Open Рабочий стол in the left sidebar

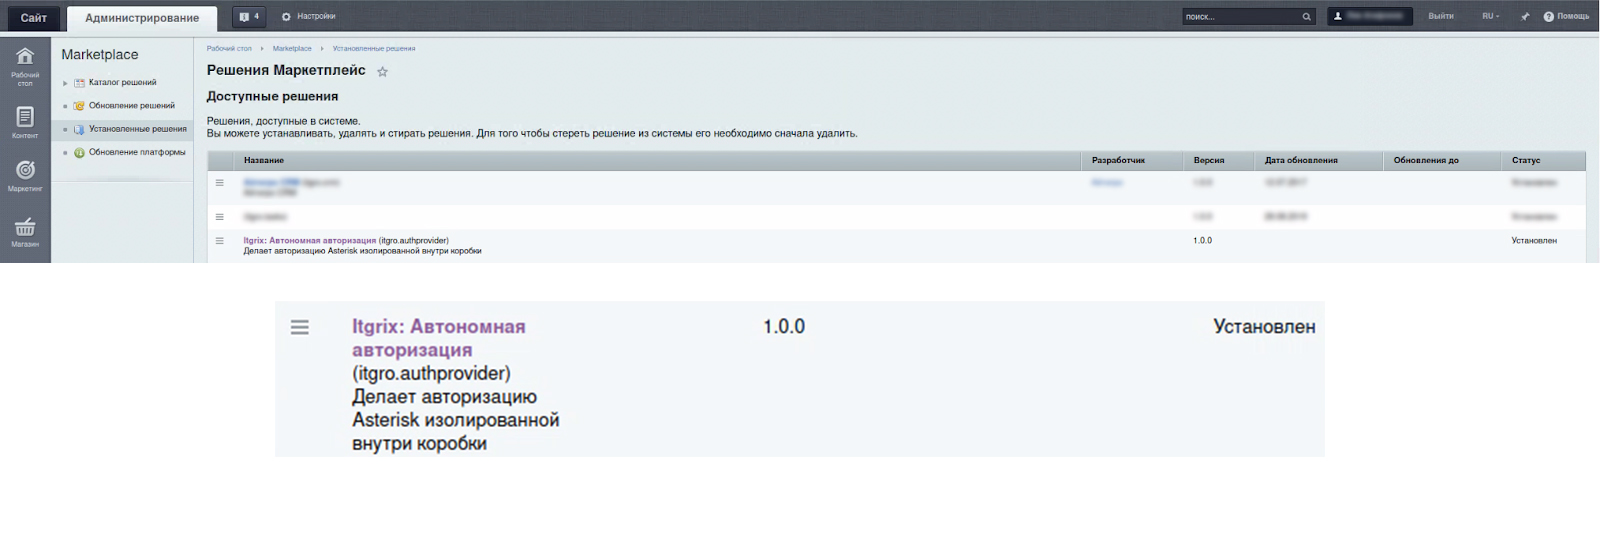point(25,64)
